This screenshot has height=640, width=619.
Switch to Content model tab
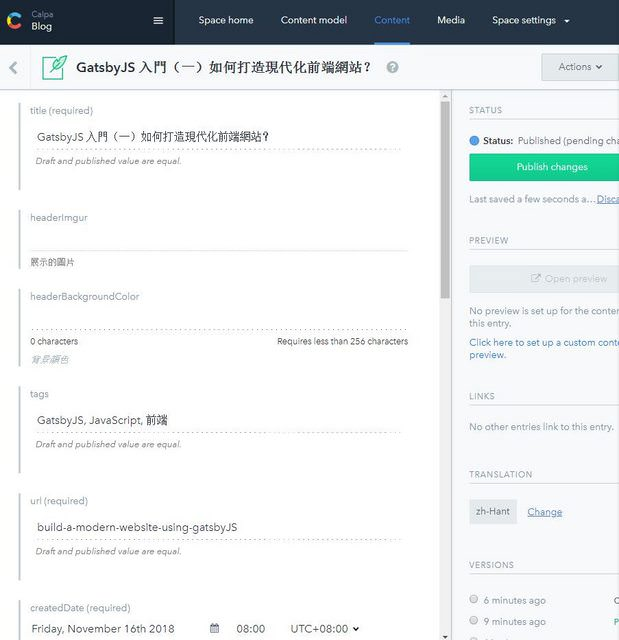pyautogui.click(x=314, y=20)
